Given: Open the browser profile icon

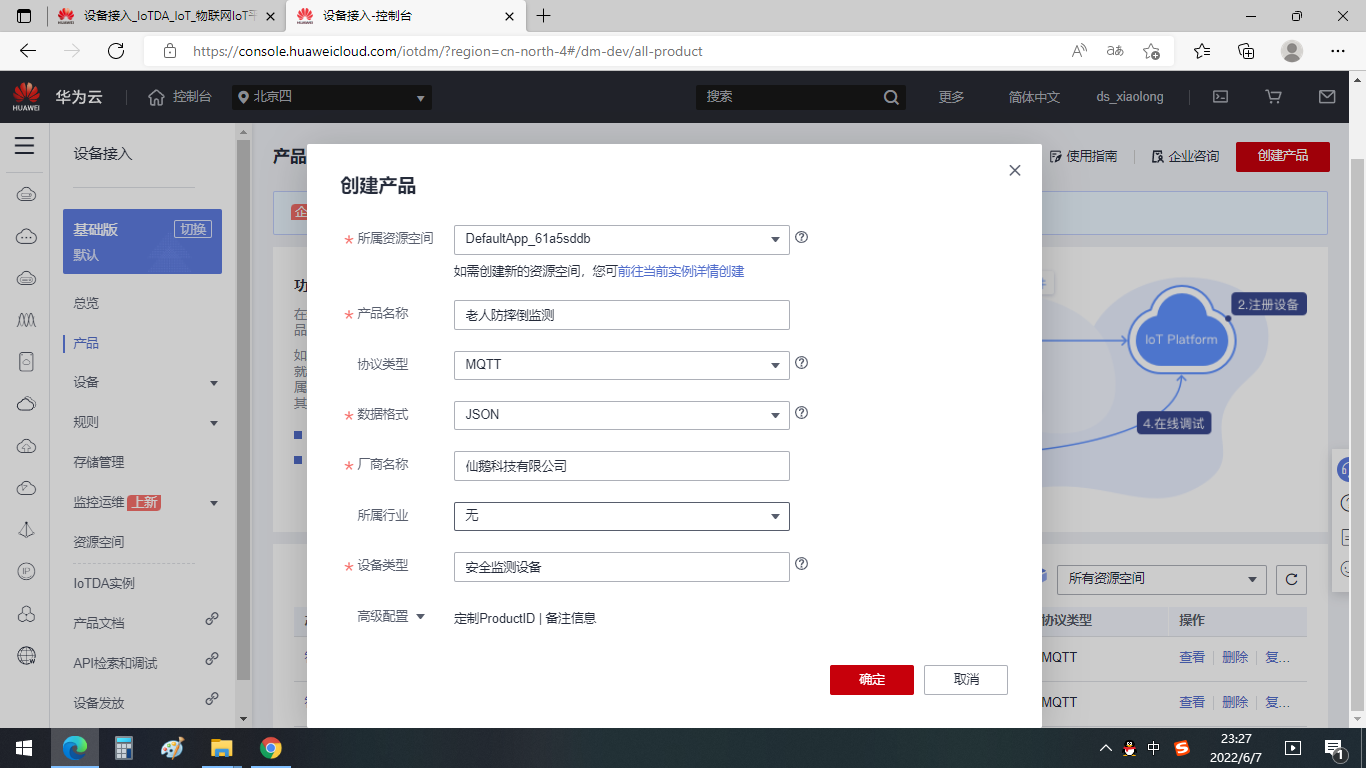Looking at the screenshot, I should [x=1292, y=51].
